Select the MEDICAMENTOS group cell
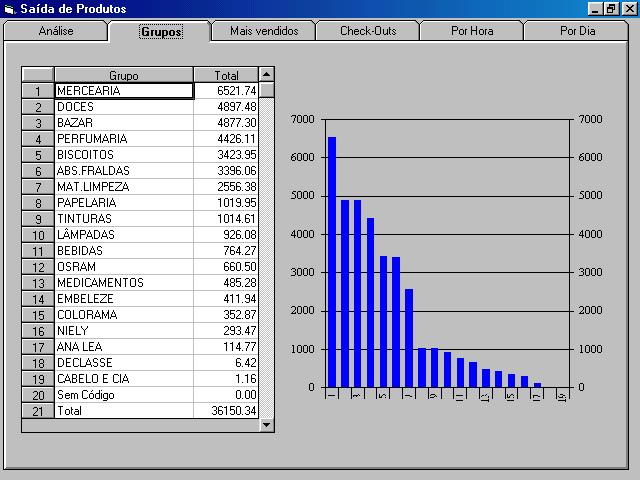This screenshot has width=640, height=480. pos(123,283)
